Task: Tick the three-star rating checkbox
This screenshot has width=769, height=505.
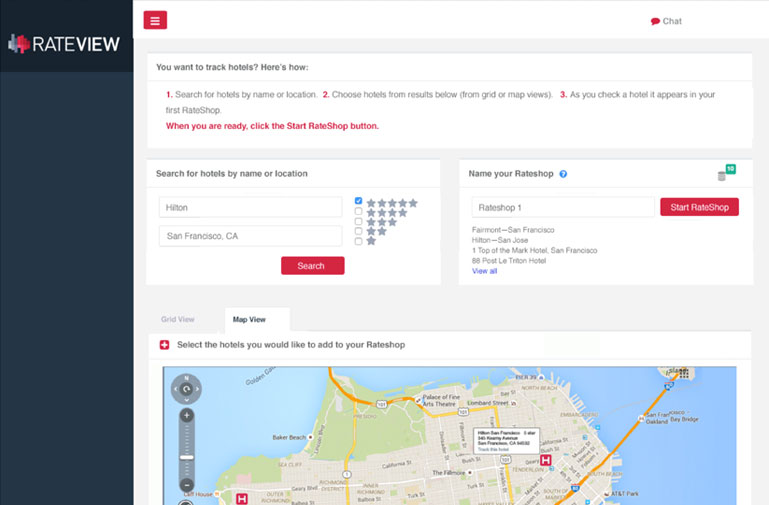Action: pyautogui.click(x=359, y=222)
